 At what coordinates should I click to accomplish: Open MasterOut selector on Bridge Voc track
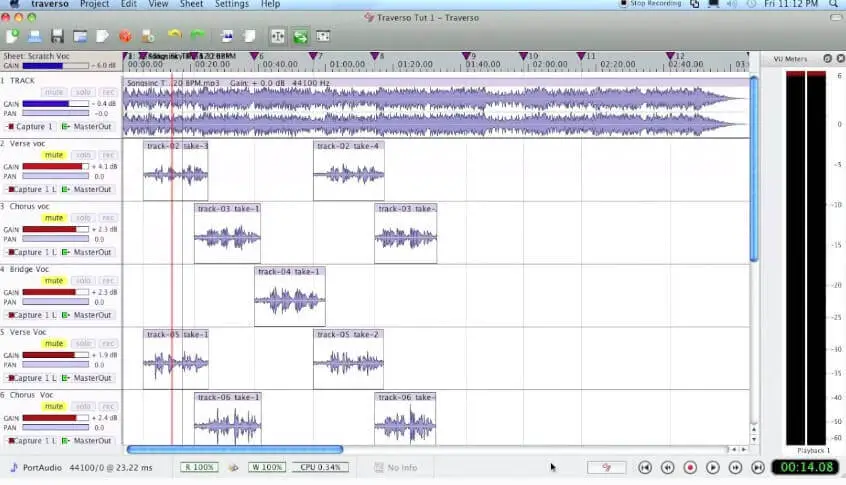click(87, 316)
